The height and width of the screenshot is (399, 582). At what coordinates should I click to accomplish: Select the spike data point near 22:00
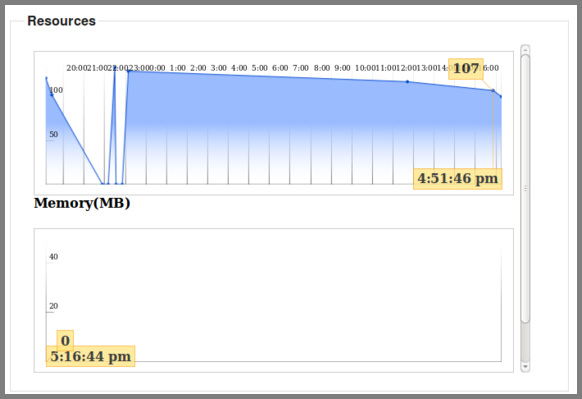click(x=115, y=68)
